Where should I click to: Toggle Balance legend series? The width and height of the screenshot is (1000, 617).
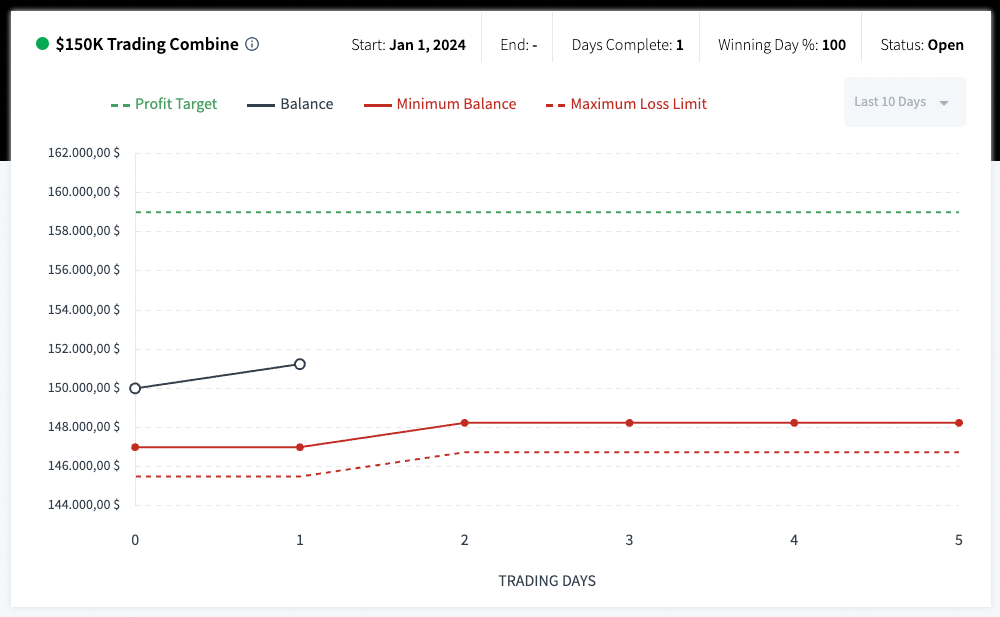point(290,104)
